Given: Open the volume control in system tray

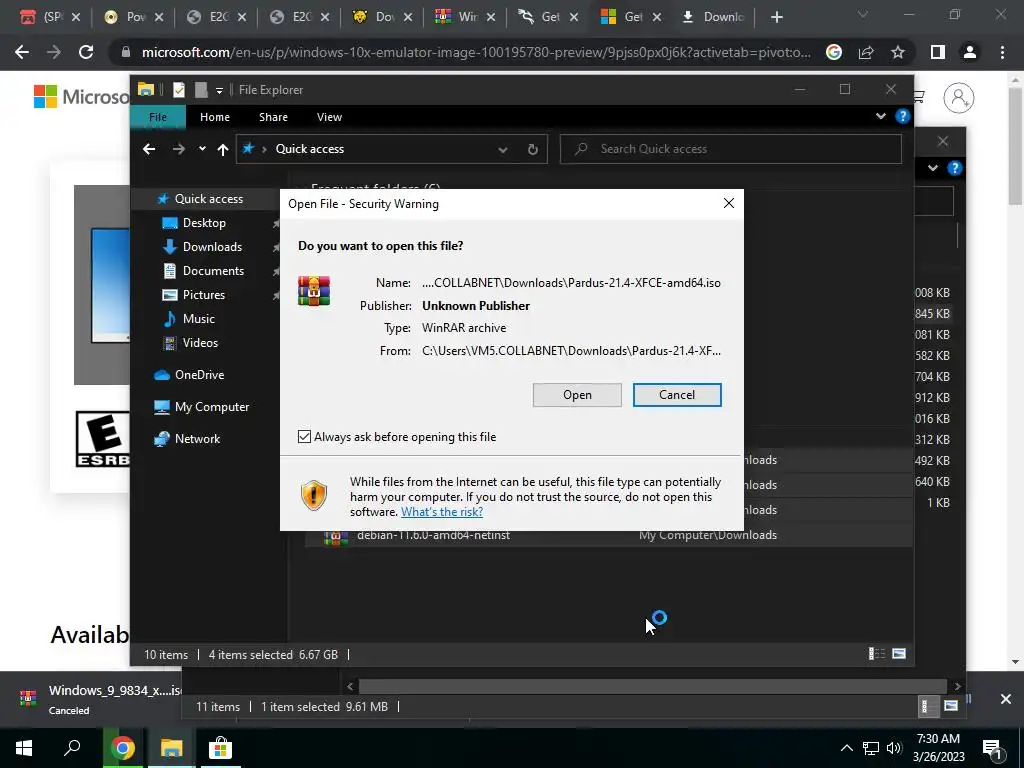Looking at the screenshot, I should [x=894, y=748].
